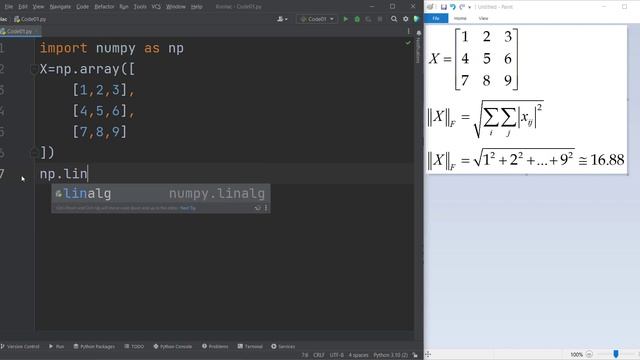
Task: Click the Paint canvas with matrix formula
Action: coord(526,100)
